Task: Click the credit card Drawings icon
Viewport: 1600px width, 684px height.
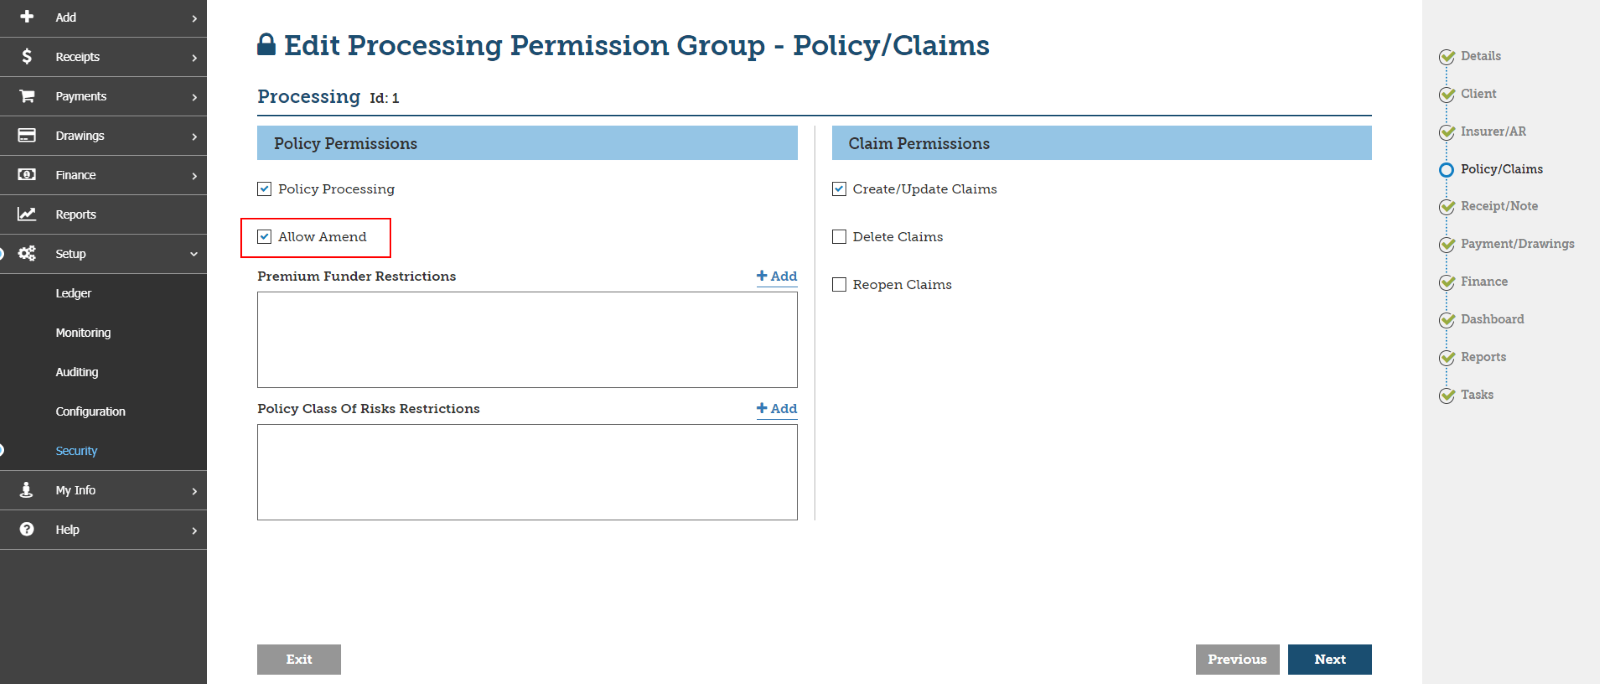Action: click(x=27, y=135)
